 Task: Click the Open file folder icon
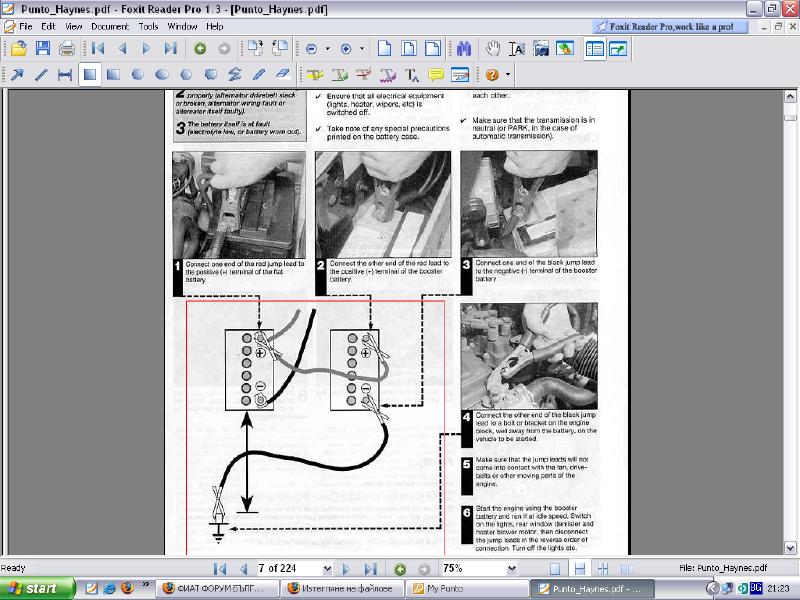click(x=18, y=48)
